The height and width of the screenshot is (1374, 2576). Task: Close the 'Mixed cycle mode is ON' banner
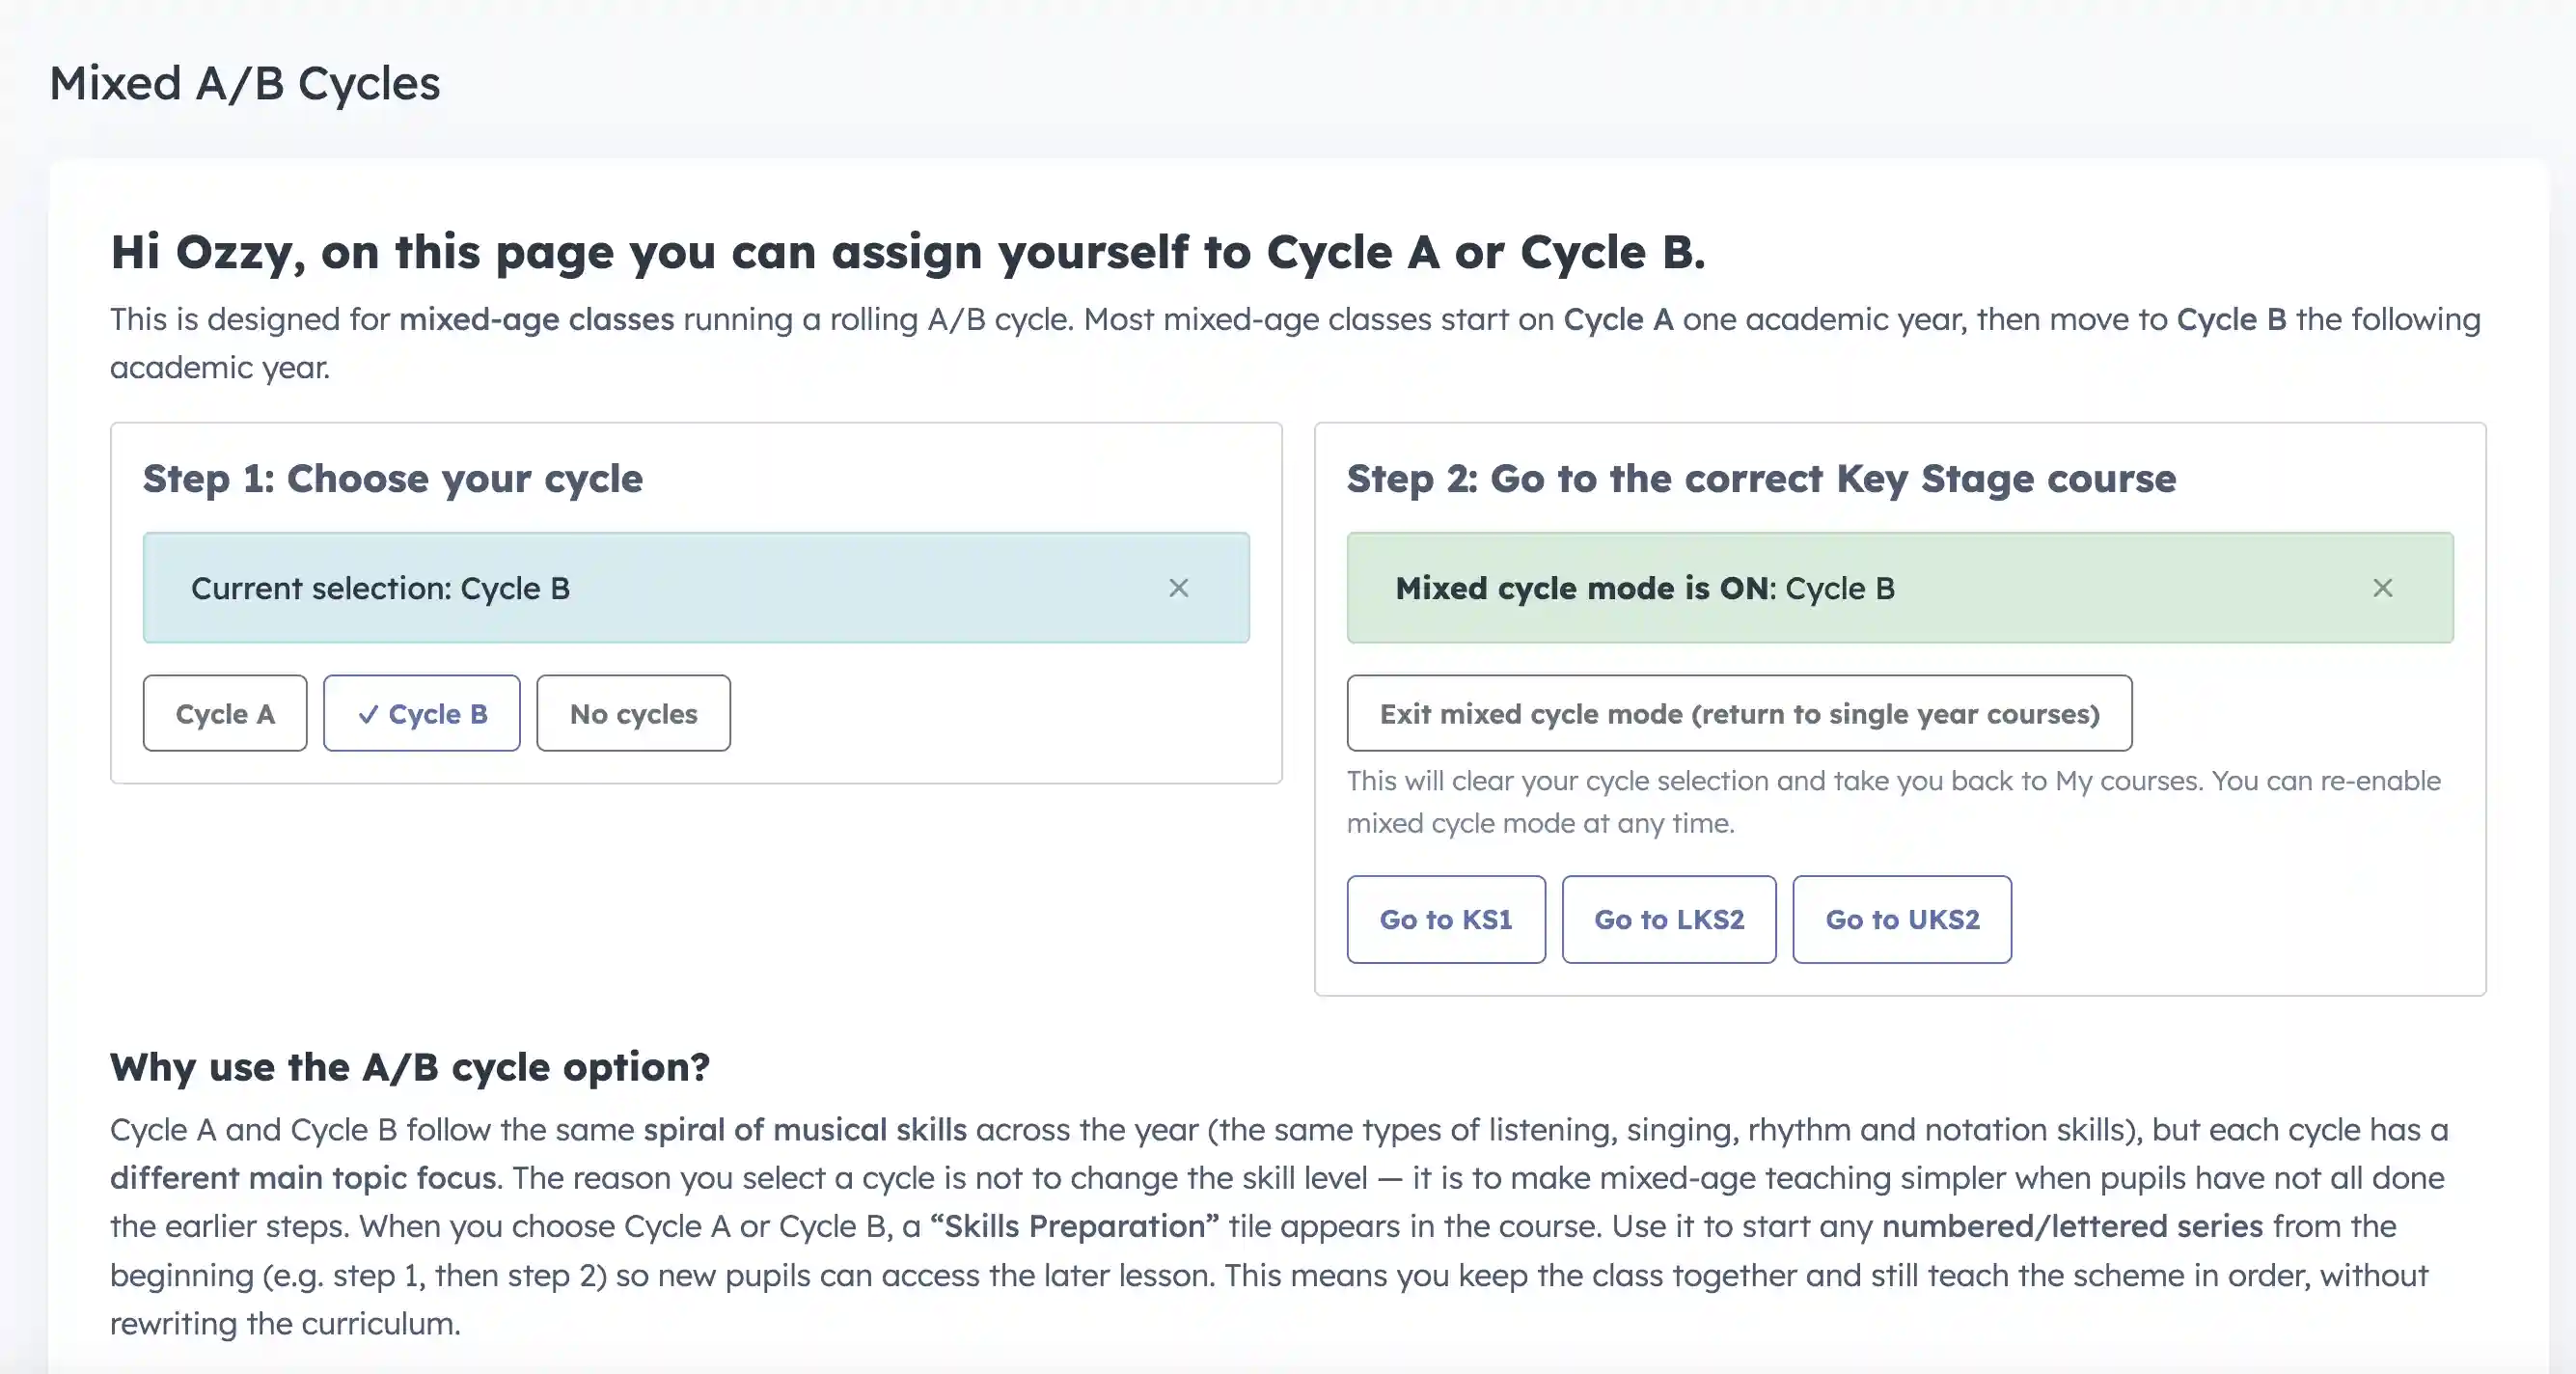[2382, 588]
